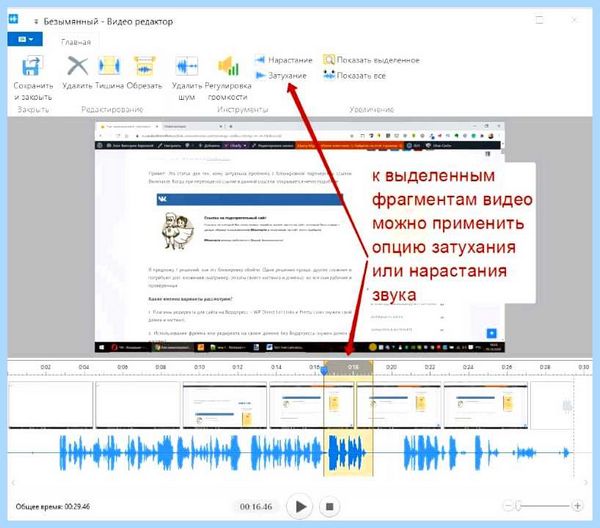Click the Удалить (delete) X icon
600x528 pixels.
click(x=77, y=66)
